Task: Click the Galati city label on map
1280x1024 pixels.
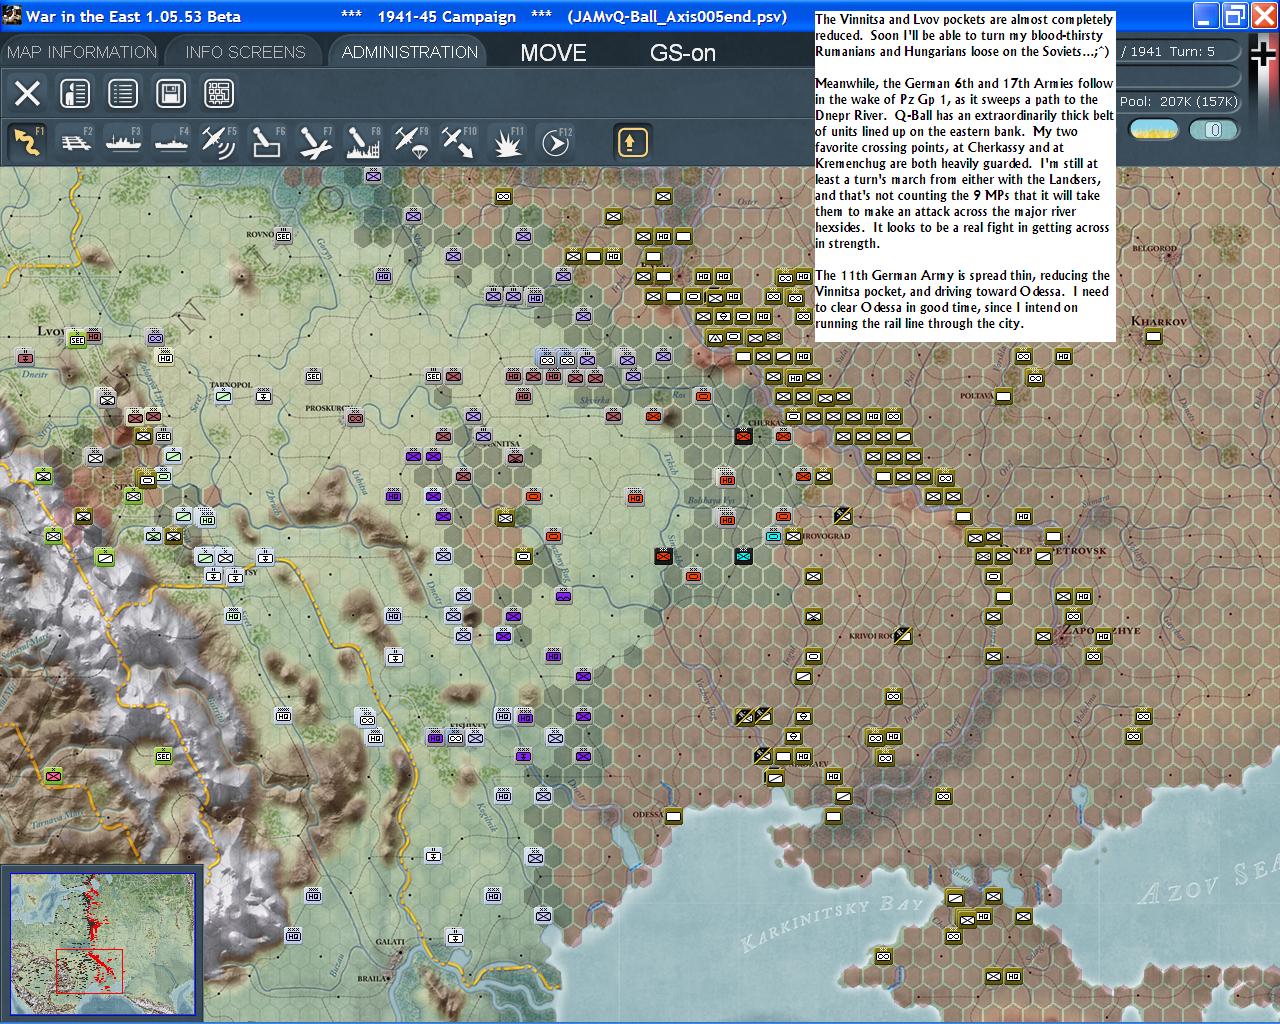Action: click(x=390, y=941)
